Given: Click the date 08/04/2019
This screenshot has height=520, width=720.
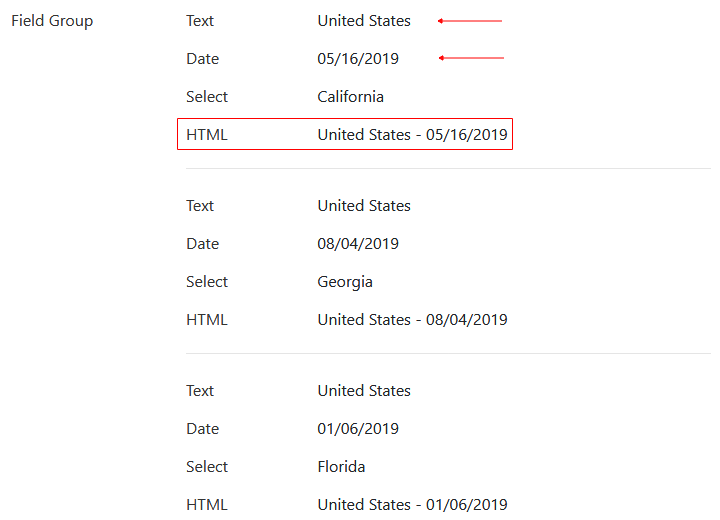Looking at the screenshot, I should pyautogui.click(x=358, y=243).
